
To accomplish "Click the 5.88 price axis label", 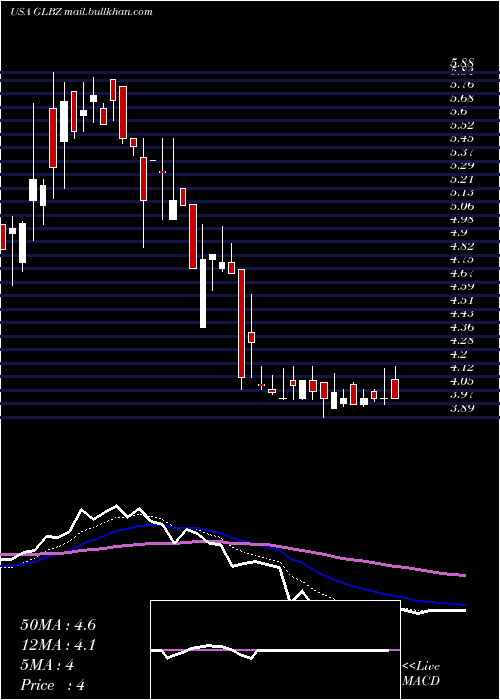I will point(462,63).
